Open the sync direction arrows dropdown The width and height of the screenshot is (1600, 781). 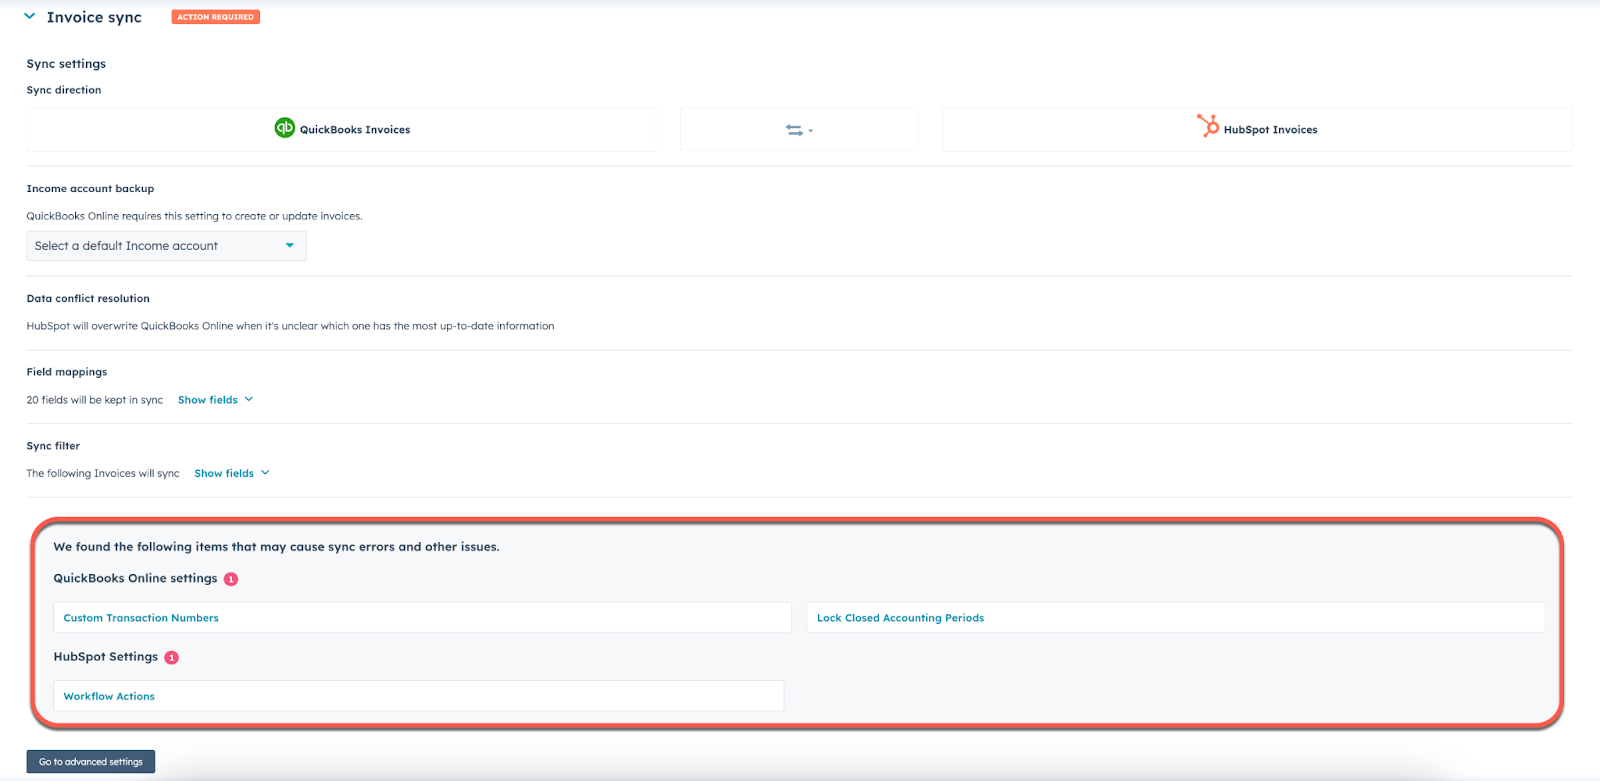(x=799, y=130)
